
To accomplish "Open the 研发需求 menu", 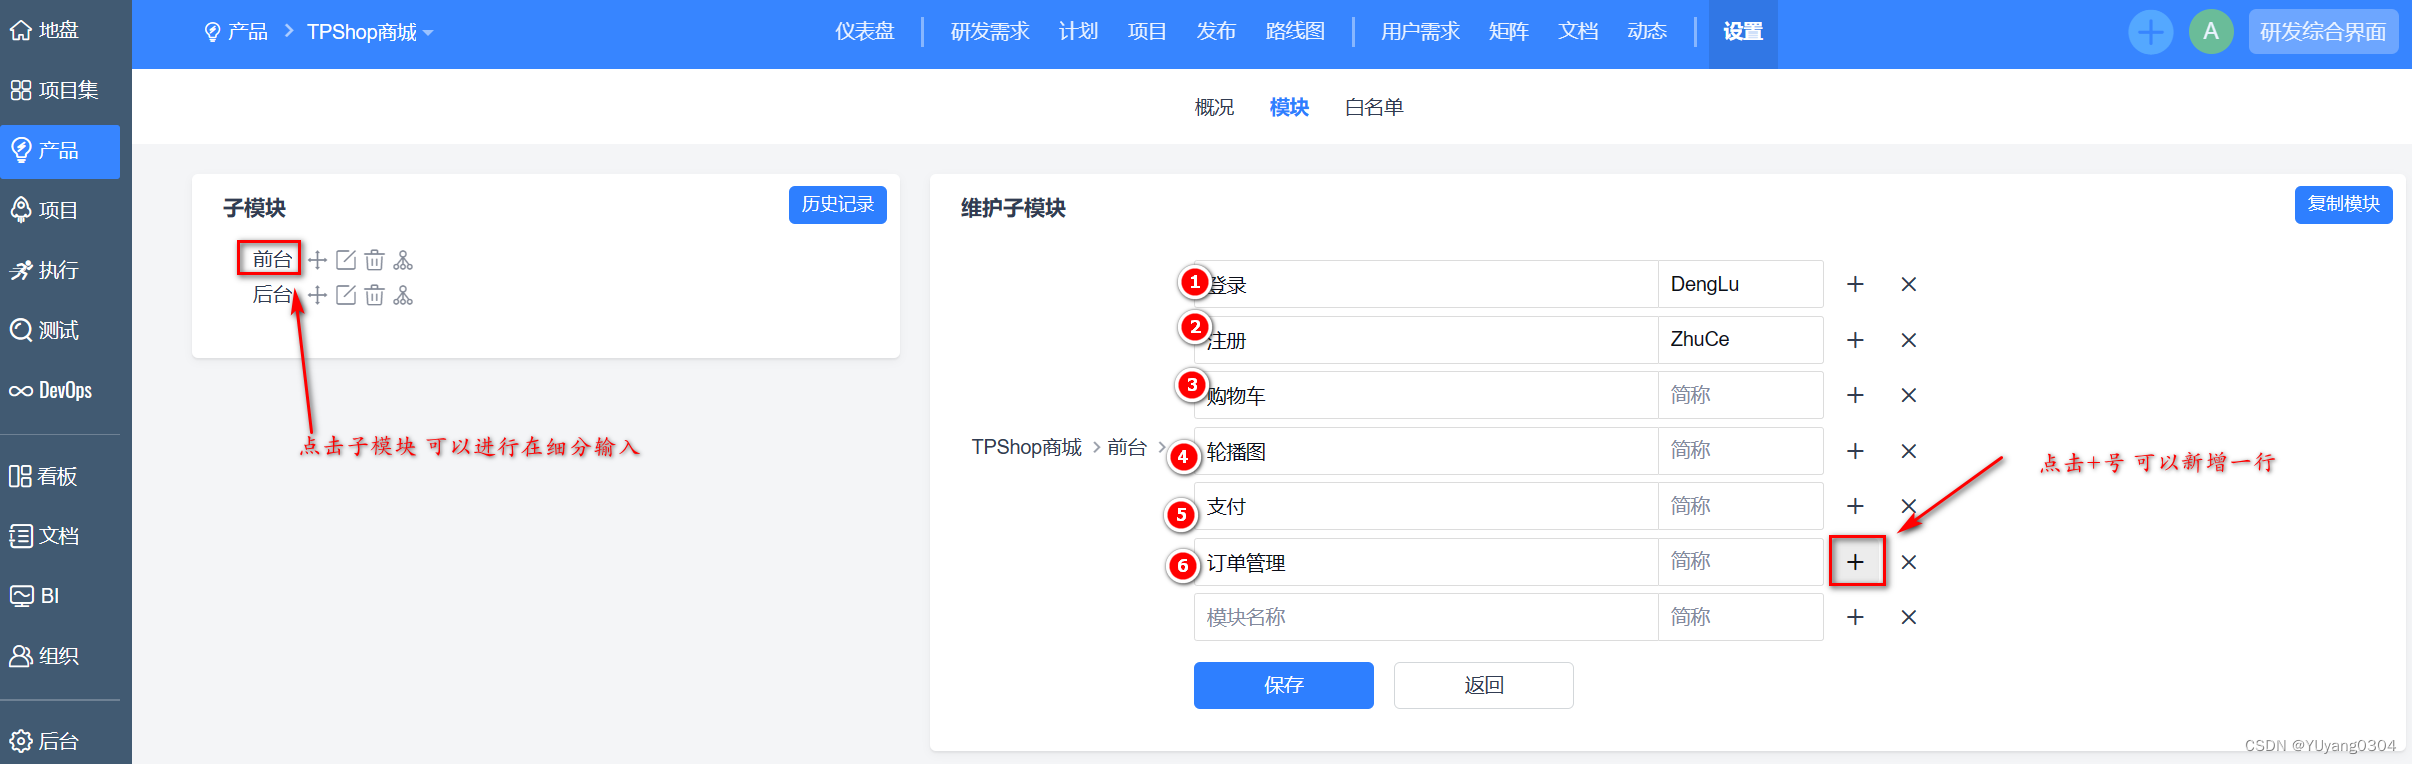I will [x=990, y=32].
